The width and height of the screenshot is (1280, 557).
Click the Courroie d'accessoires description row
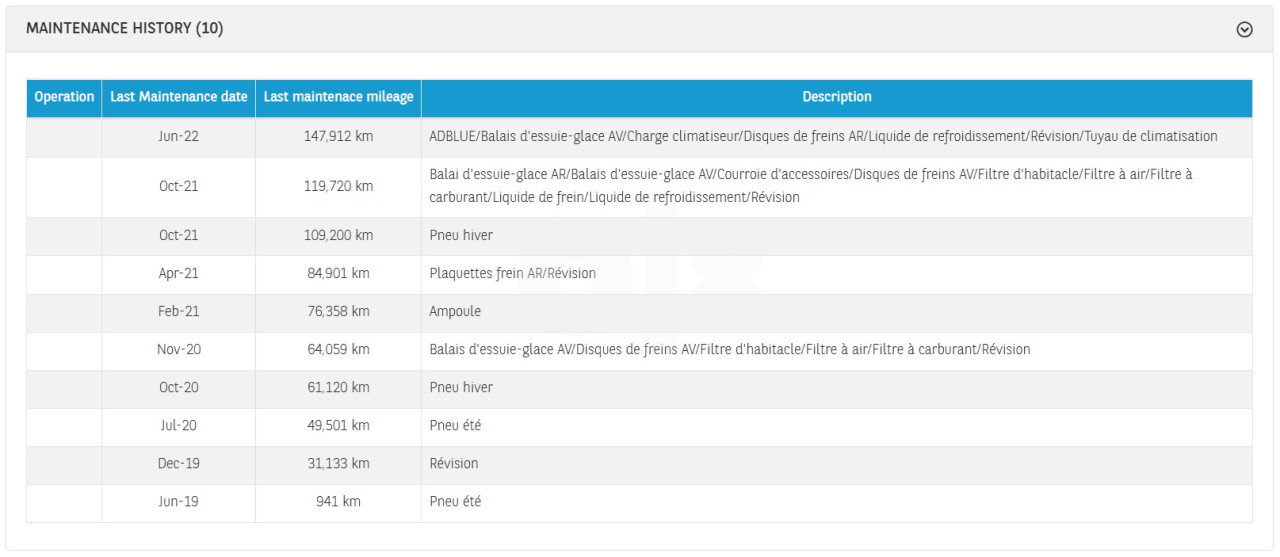(810, 187)
